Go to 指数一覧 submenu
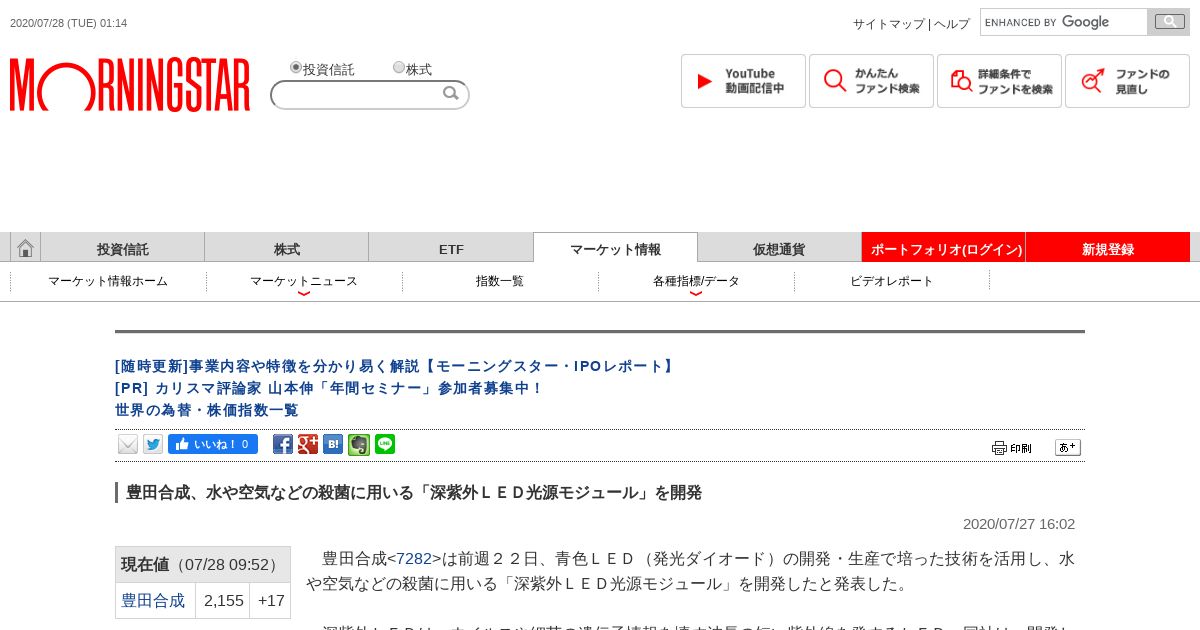The width and height of the screenshot is (1200, 630). [500, 282]
